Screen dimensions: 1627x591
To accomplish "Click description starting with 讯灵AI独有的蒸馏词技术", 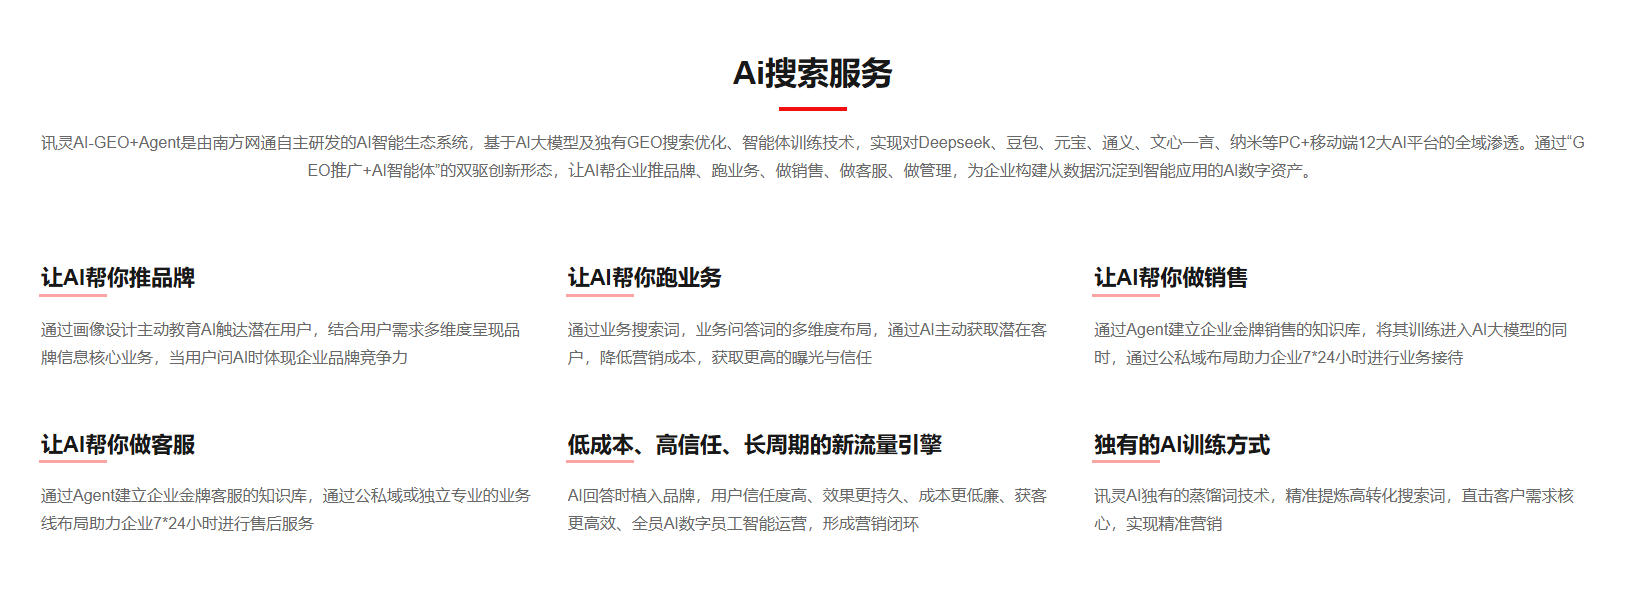I will [1333, 509].
